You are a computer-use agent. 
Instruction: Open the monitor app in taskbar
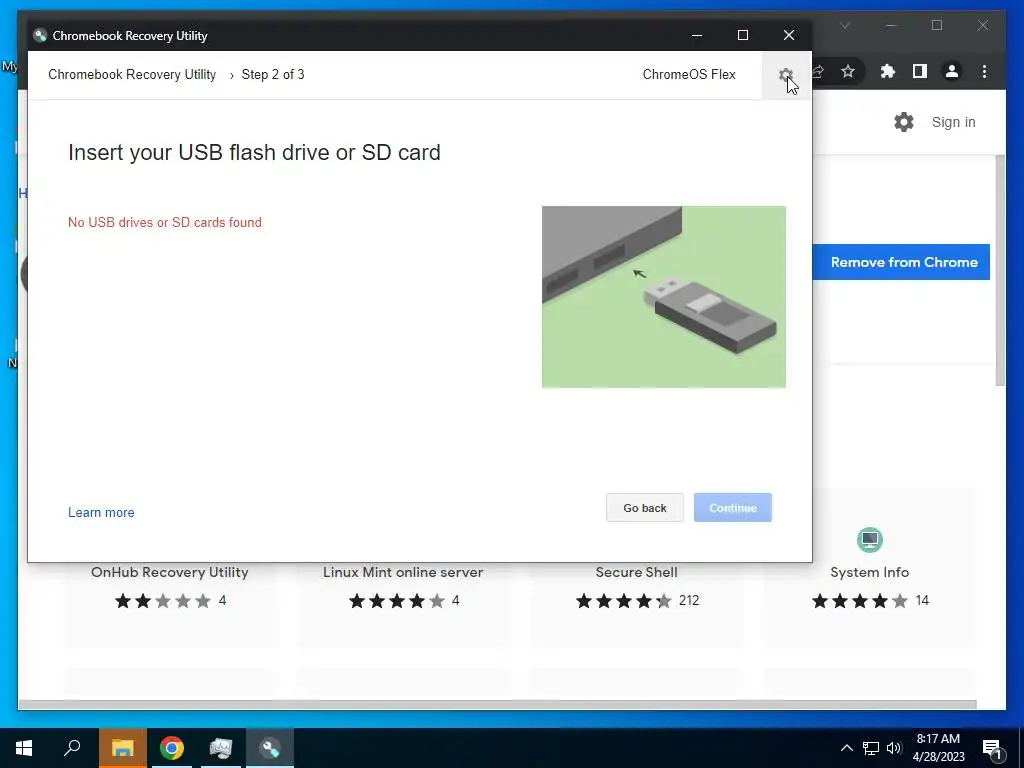click(x=221, y=748)
